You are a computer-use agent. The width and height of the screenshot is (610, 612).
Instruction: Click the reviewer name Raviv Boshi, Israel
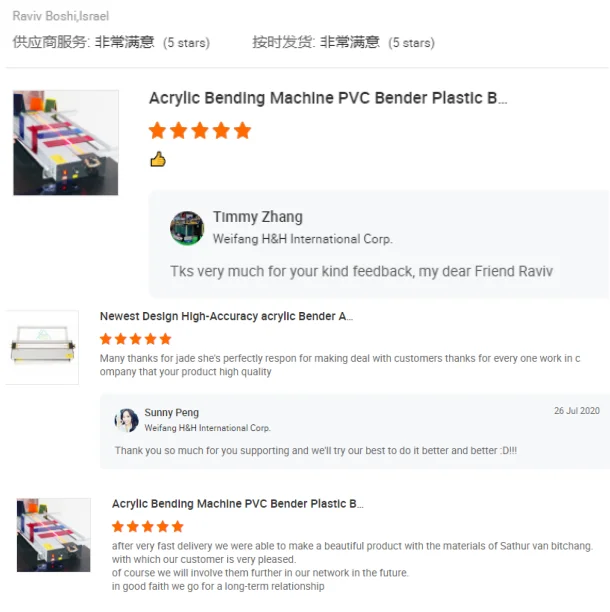pos(61,16)
